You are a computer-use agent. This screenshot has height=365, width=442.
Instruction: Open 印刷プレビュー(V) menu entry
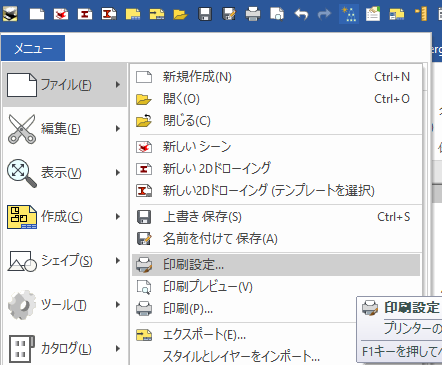[x=276, y=287]
